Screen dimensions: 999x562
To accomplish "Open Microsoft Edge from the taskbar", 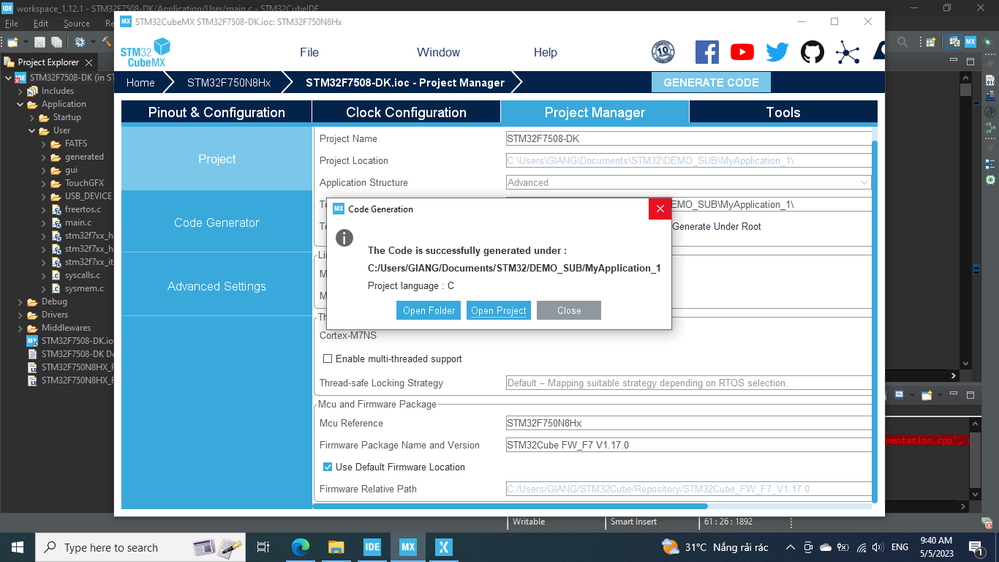I will (x=300, y=547).
